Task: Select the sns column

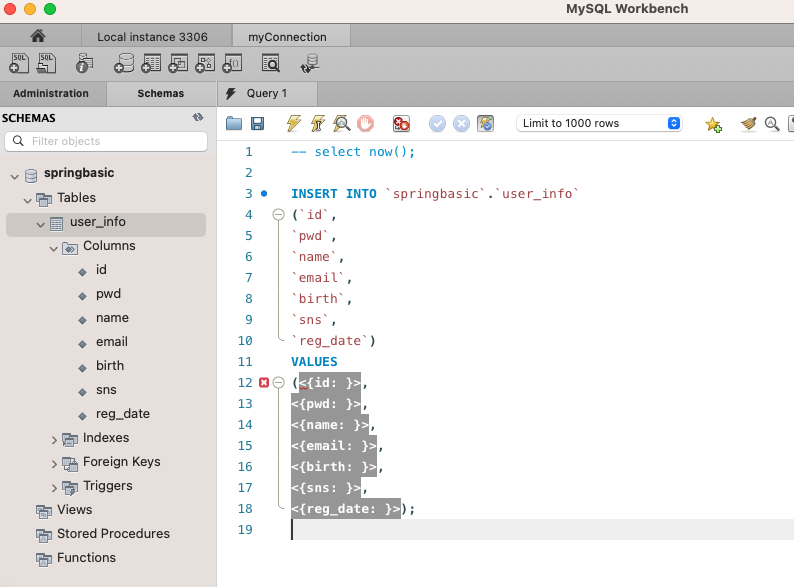Action: pyautogui.click(x=106, y=390)
